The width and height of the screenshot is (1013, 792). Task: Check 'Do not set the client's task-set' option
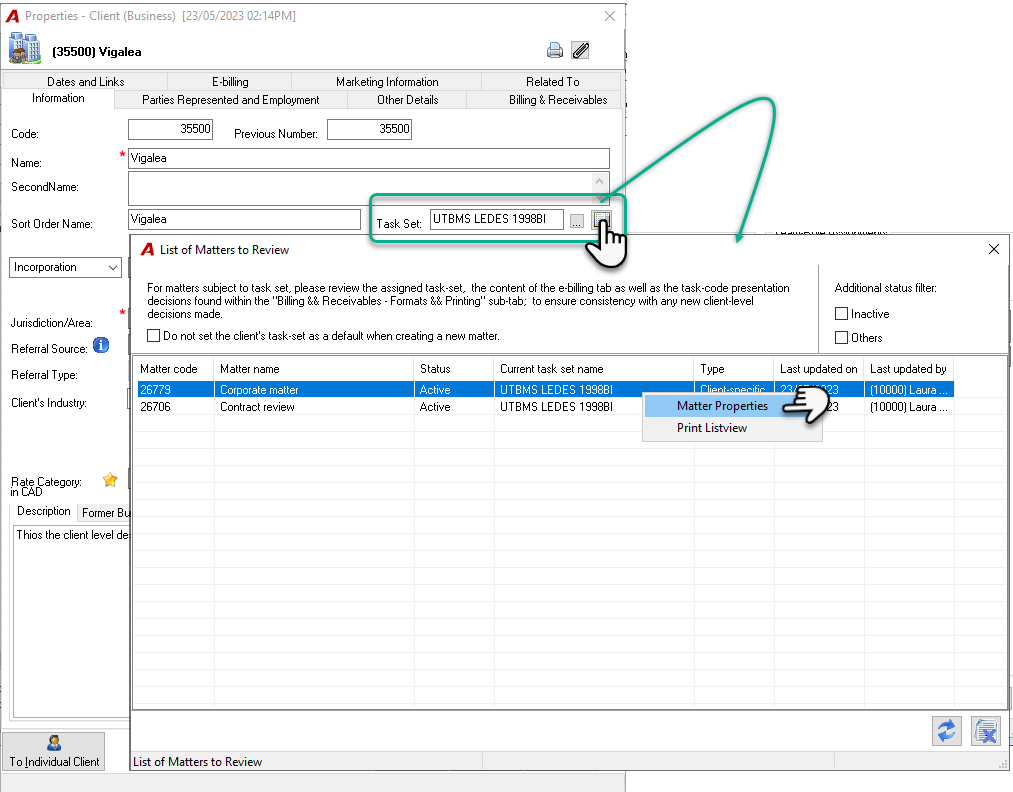(153, 336)
